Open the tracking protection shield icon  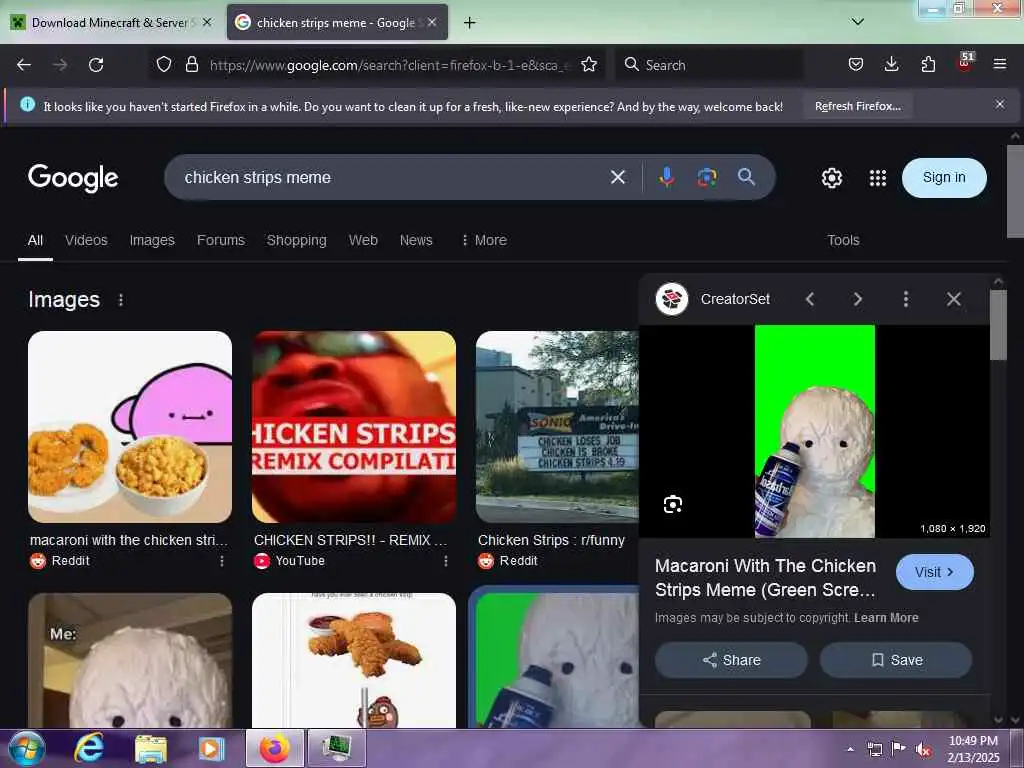[164, 64]
